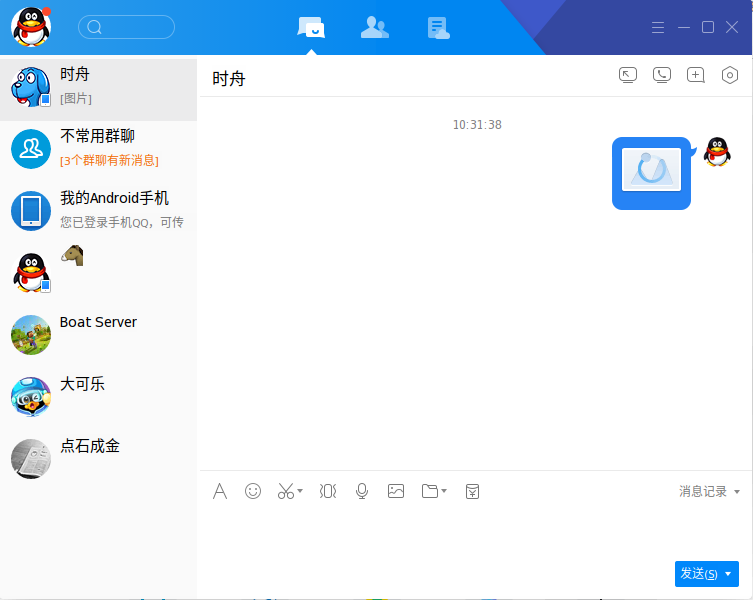Screen dimensions: 753x600
Task: Click the font style 'A' icon
Action: [220, 491]
